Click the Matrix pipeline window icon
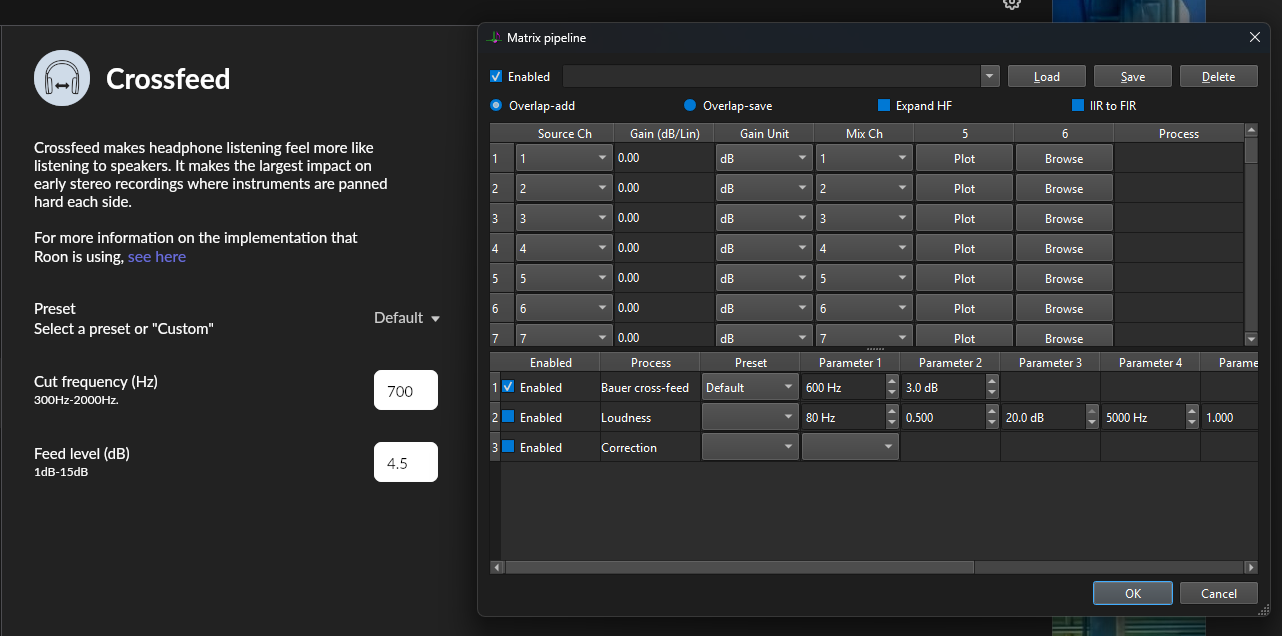 [x=493, y=38]
